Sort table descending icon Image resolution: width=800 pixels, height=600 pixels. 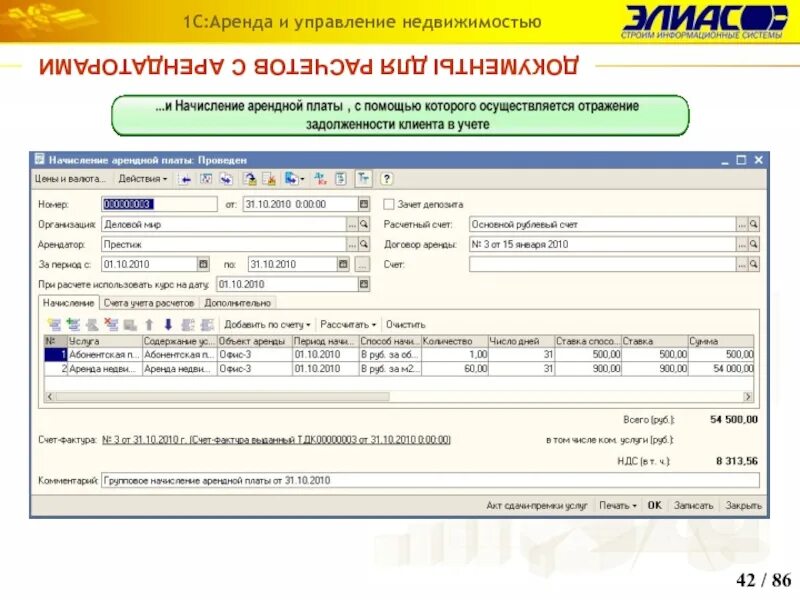pos(207,324)
